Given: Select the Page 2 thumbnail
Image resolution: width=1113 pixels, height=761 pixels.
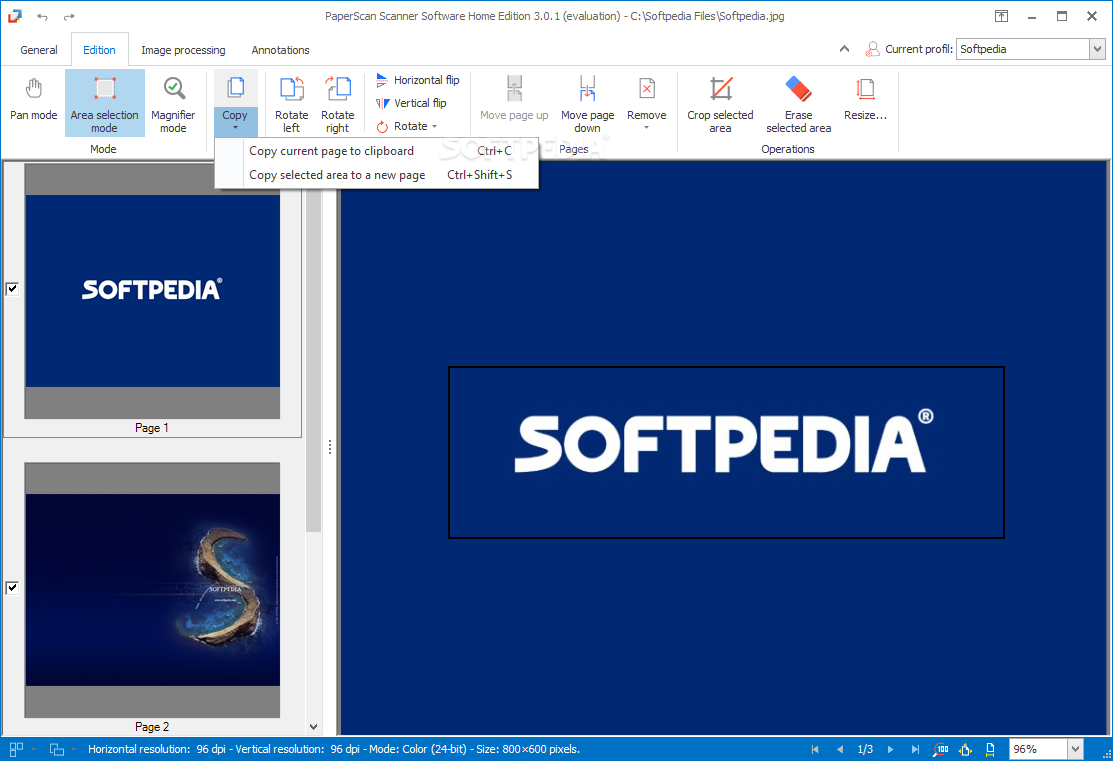Looking at the screenshot, I should tap(152, 590).
